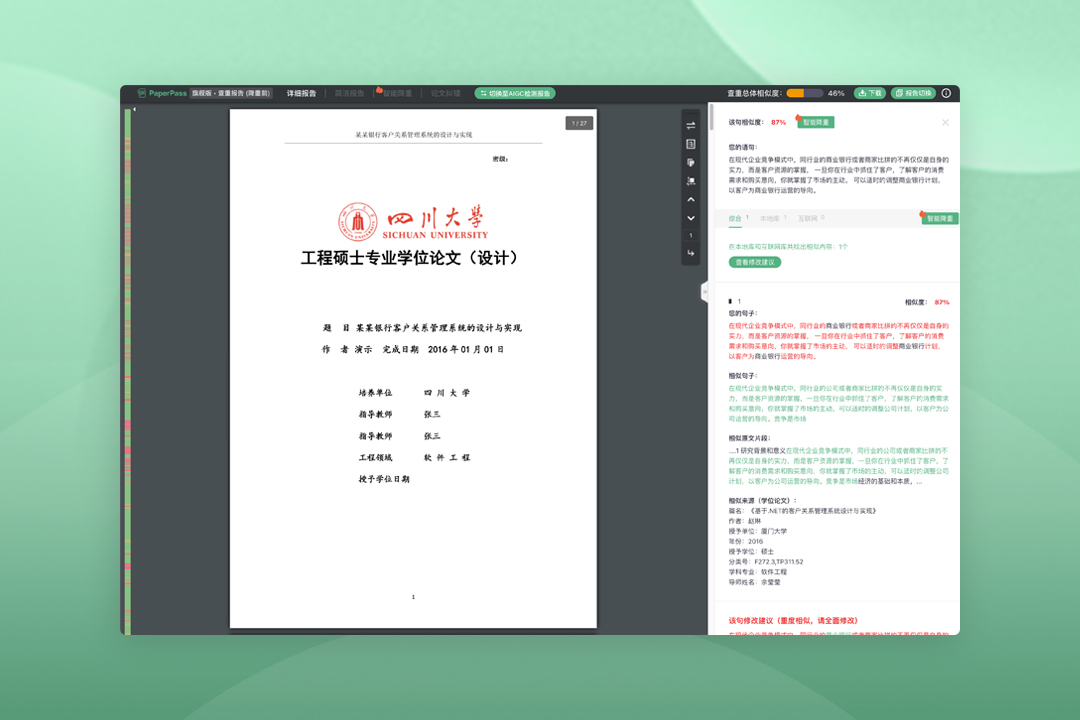This screenshot has height=720, width=1080.
Task: Select the 本地库 source tab
Action: point(768,218)
